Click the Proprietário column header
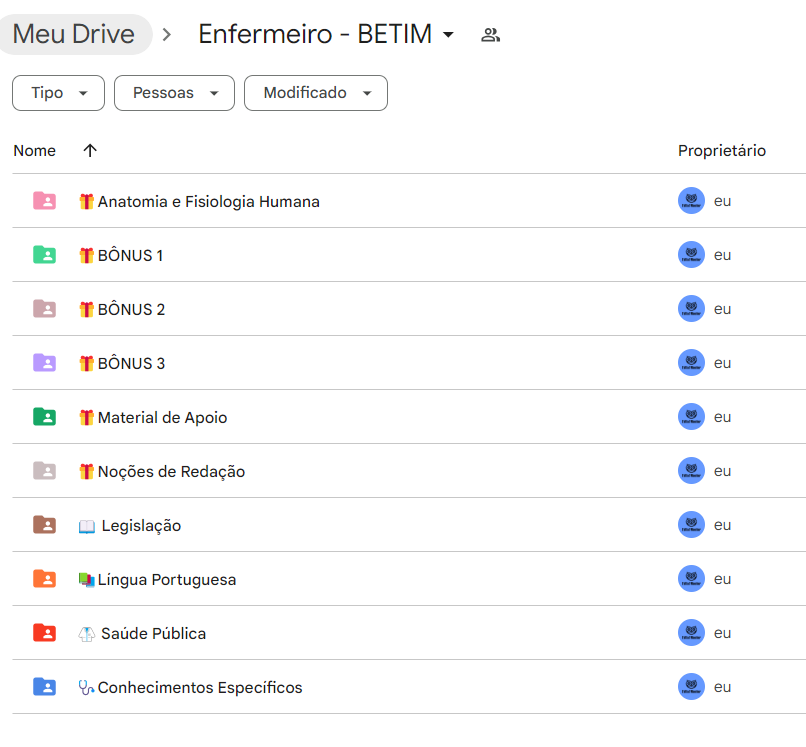 (x=721, y=151)
